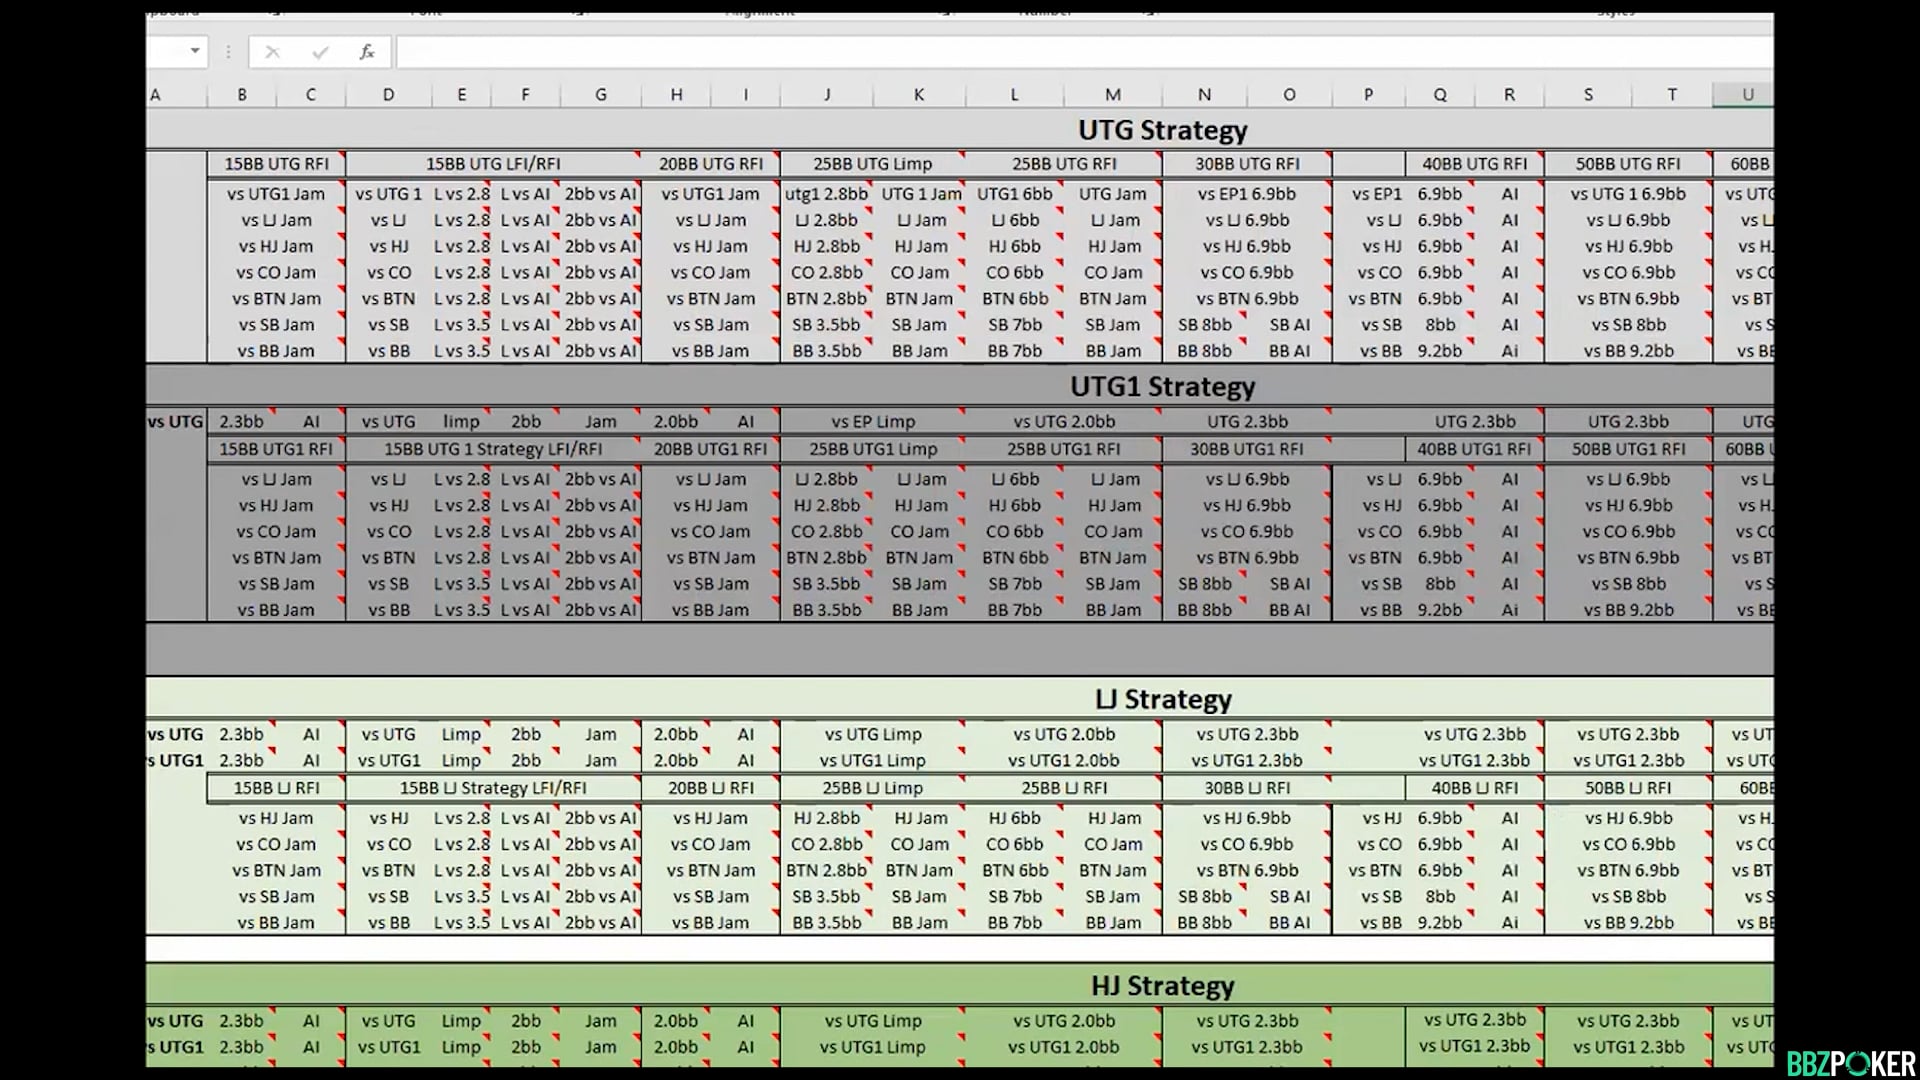1920x1080 pixels.
Task: Select column D header
Action: (388, 95)
